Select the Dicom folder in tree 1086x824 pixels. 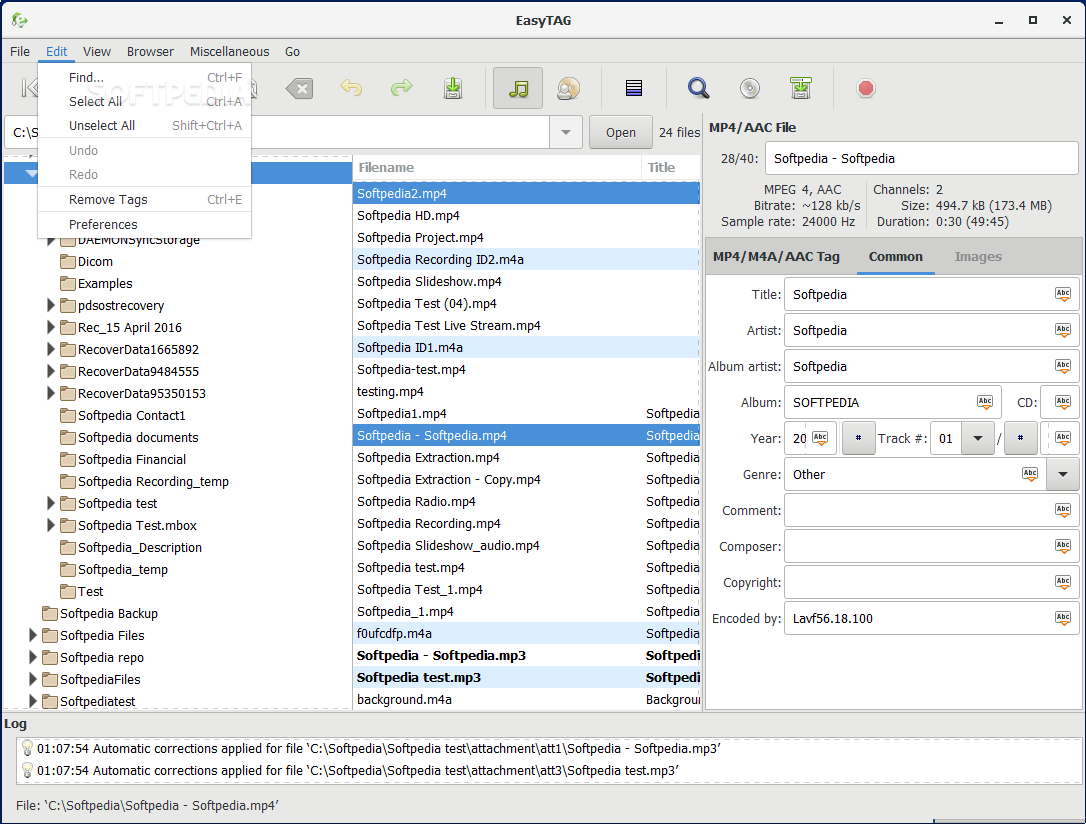click(95, 262)
